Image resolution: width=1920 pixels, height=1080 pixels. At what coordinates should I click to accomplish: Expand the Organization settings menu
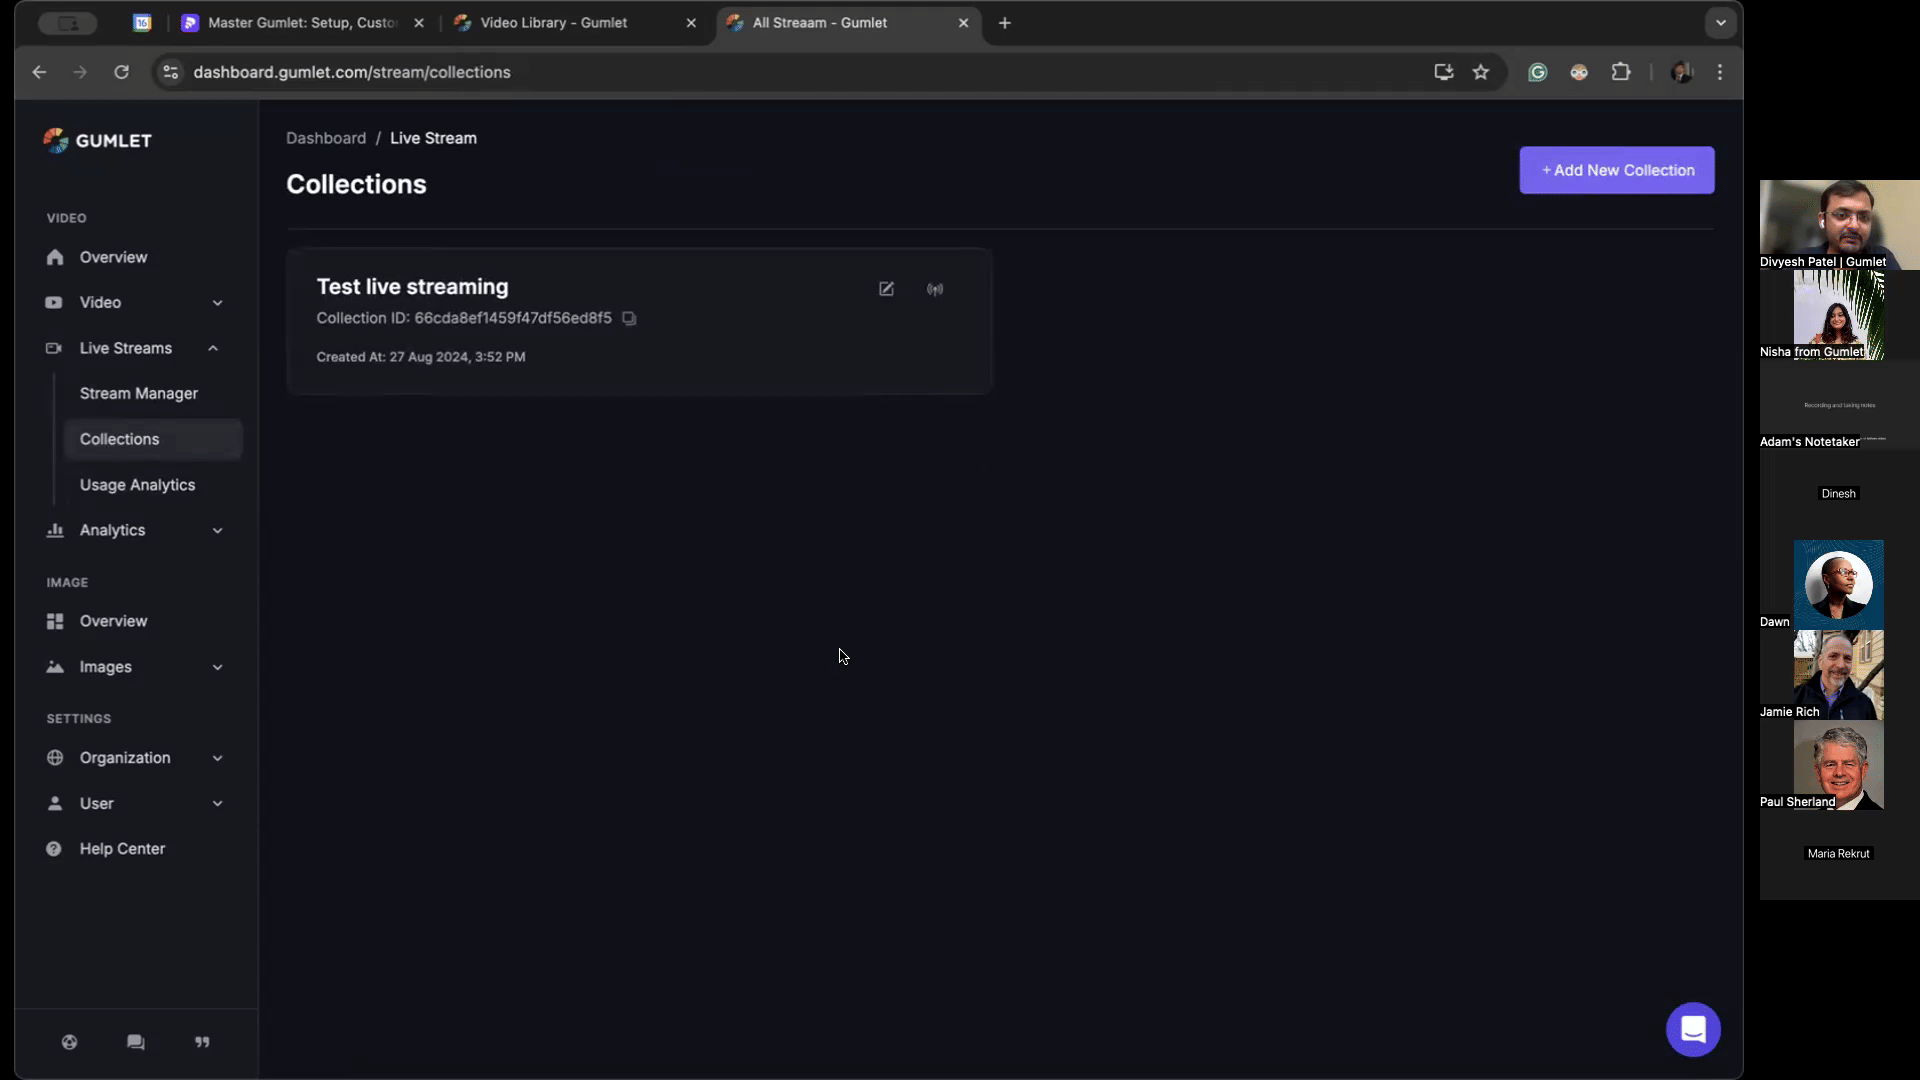(x=135, y=758)
